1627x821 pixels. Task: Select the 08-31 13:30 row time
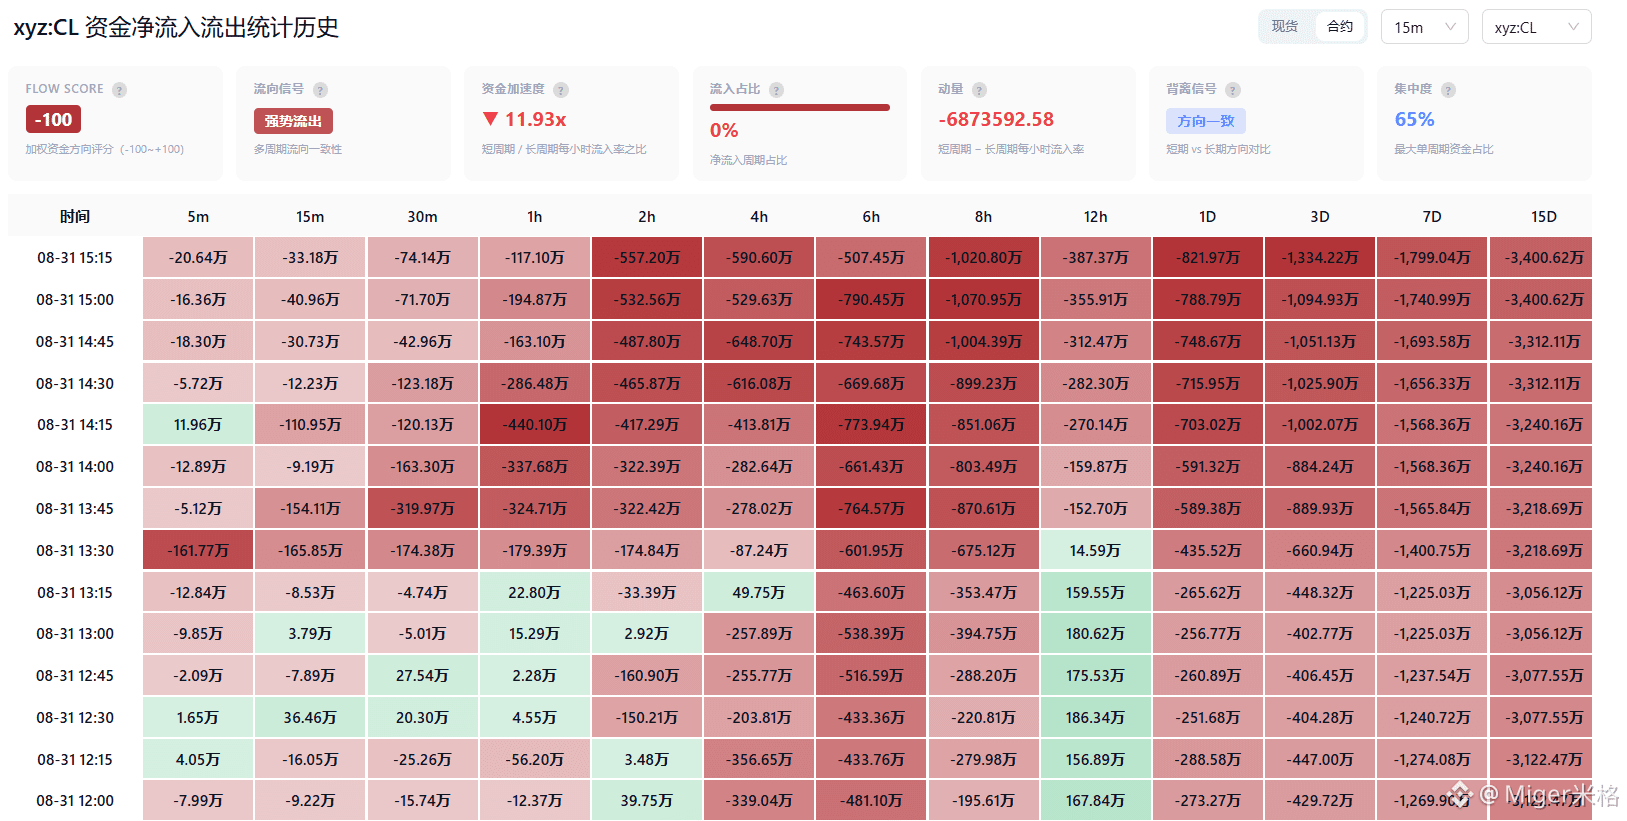(75, 551)
